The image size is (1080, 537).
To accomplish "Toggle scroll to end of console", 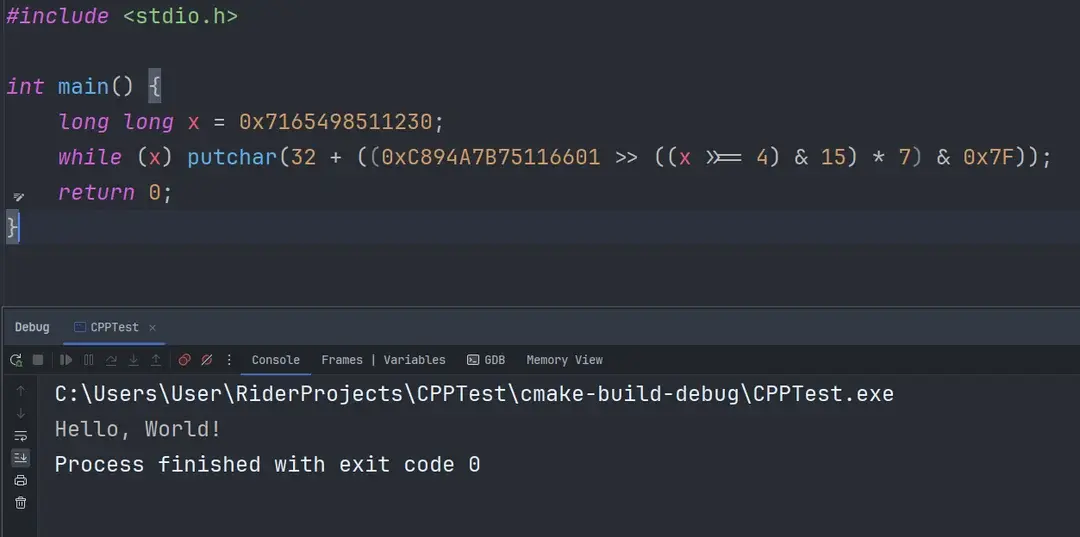I will click(x=20, y=458).
